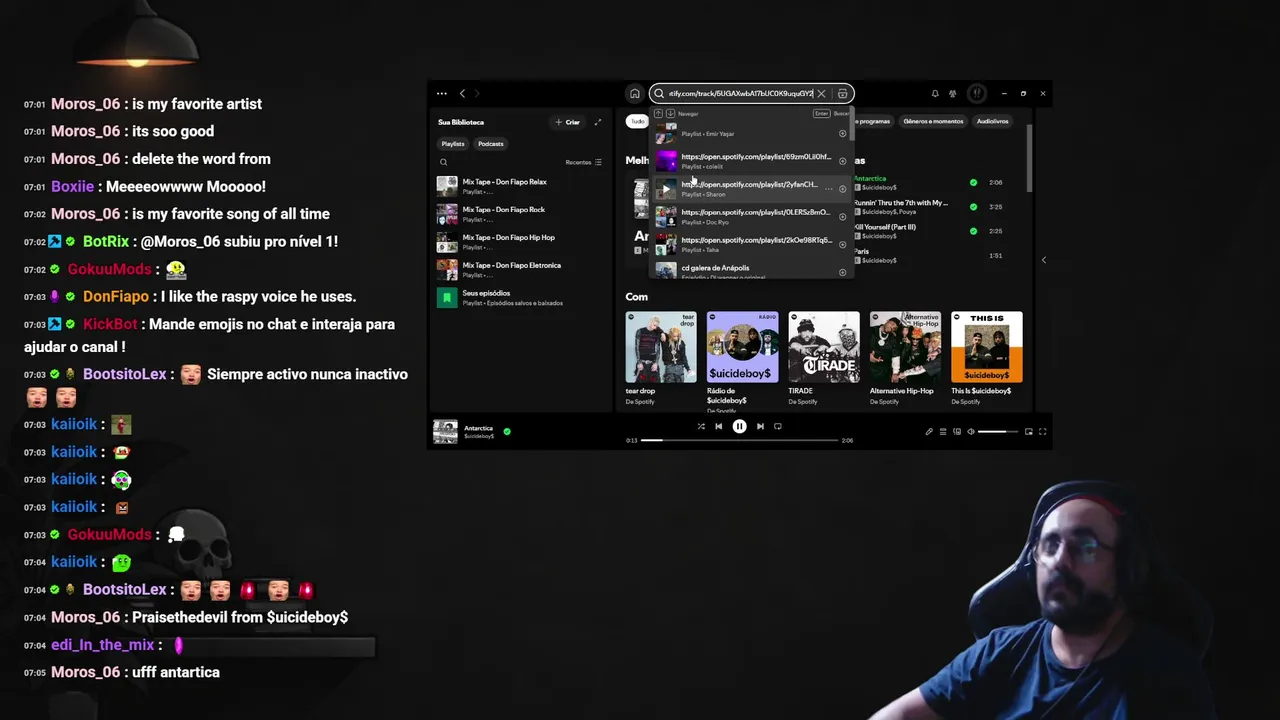Skip to the previous track
The image size is (1280, 720).
tap(718, 426)
